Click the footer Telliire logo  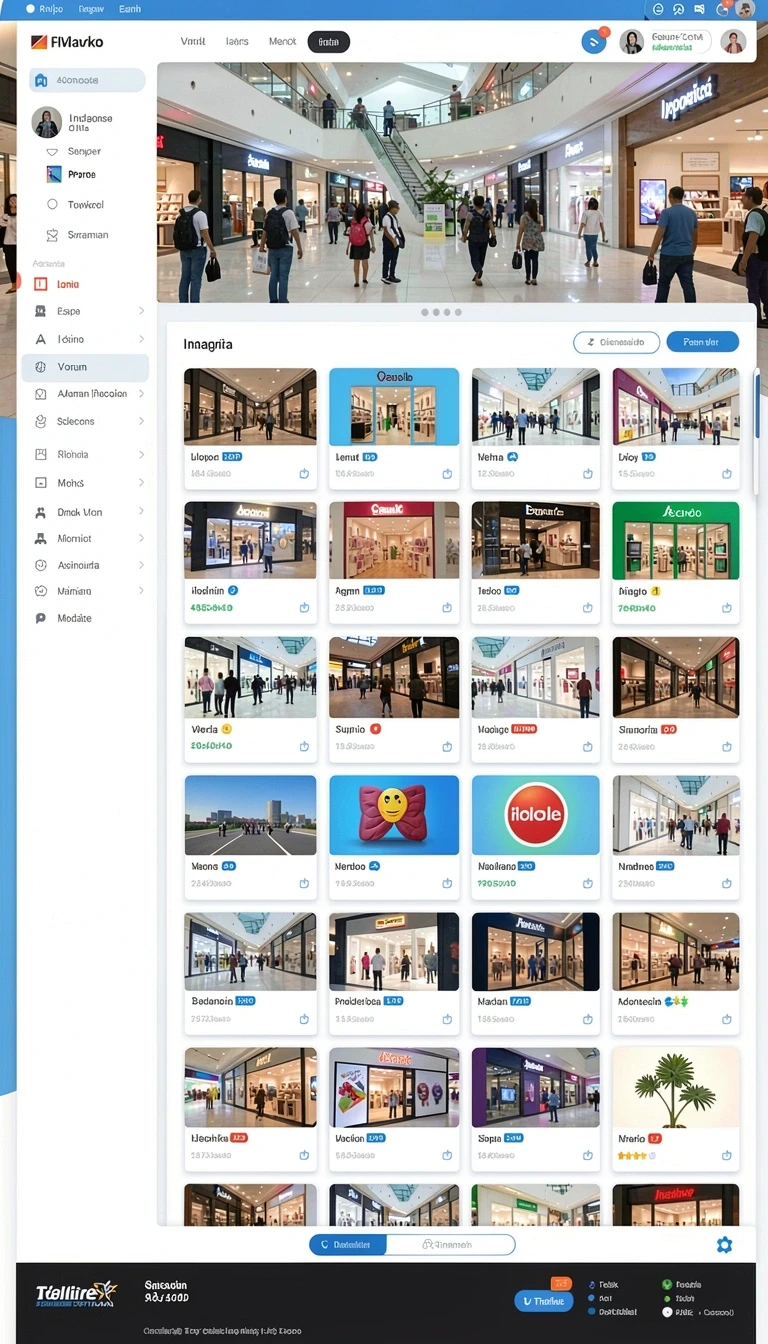click(76, 1294)
